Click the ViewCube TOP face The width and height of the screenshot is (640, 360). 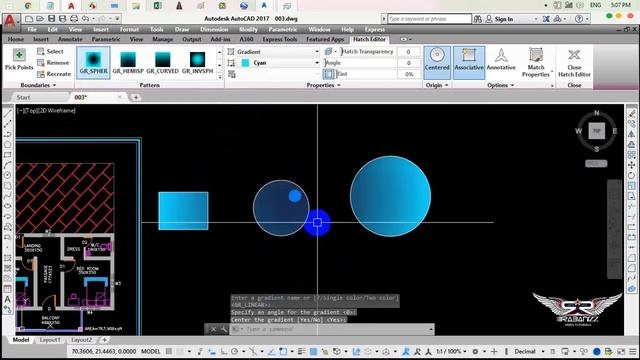coord(596,131)
